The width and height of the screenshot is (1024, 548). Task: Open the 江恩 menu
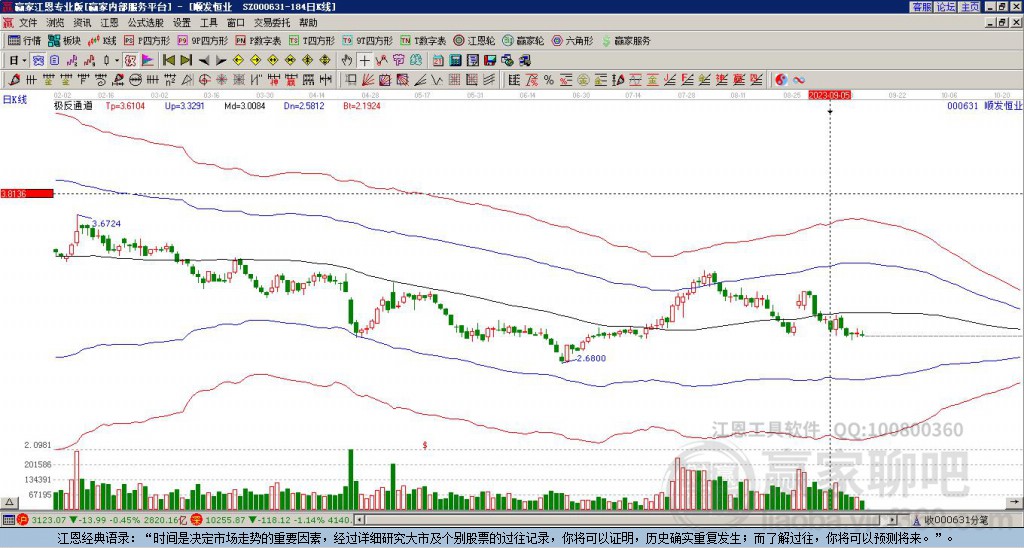(x=110, y=23)
